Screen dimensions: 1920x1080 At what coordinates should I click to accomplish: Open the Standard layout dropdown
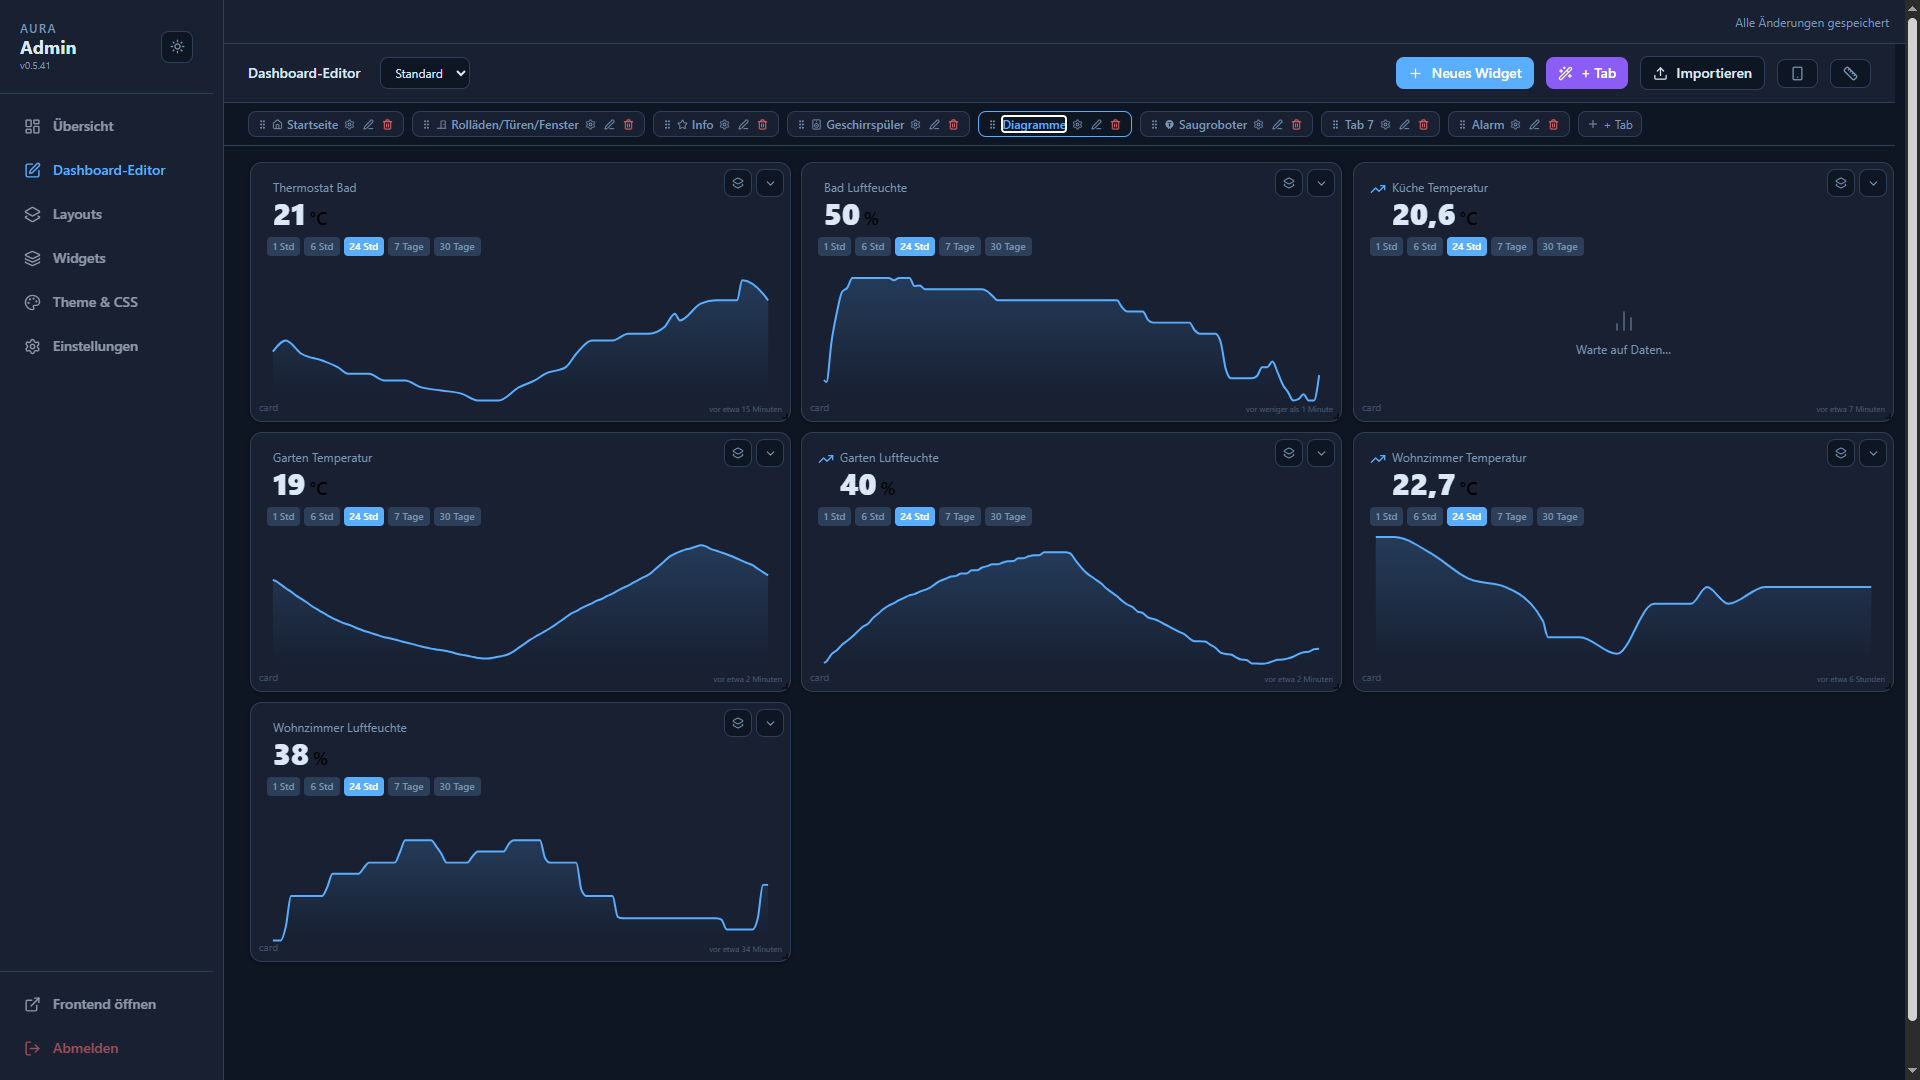(x=425, y=73)
